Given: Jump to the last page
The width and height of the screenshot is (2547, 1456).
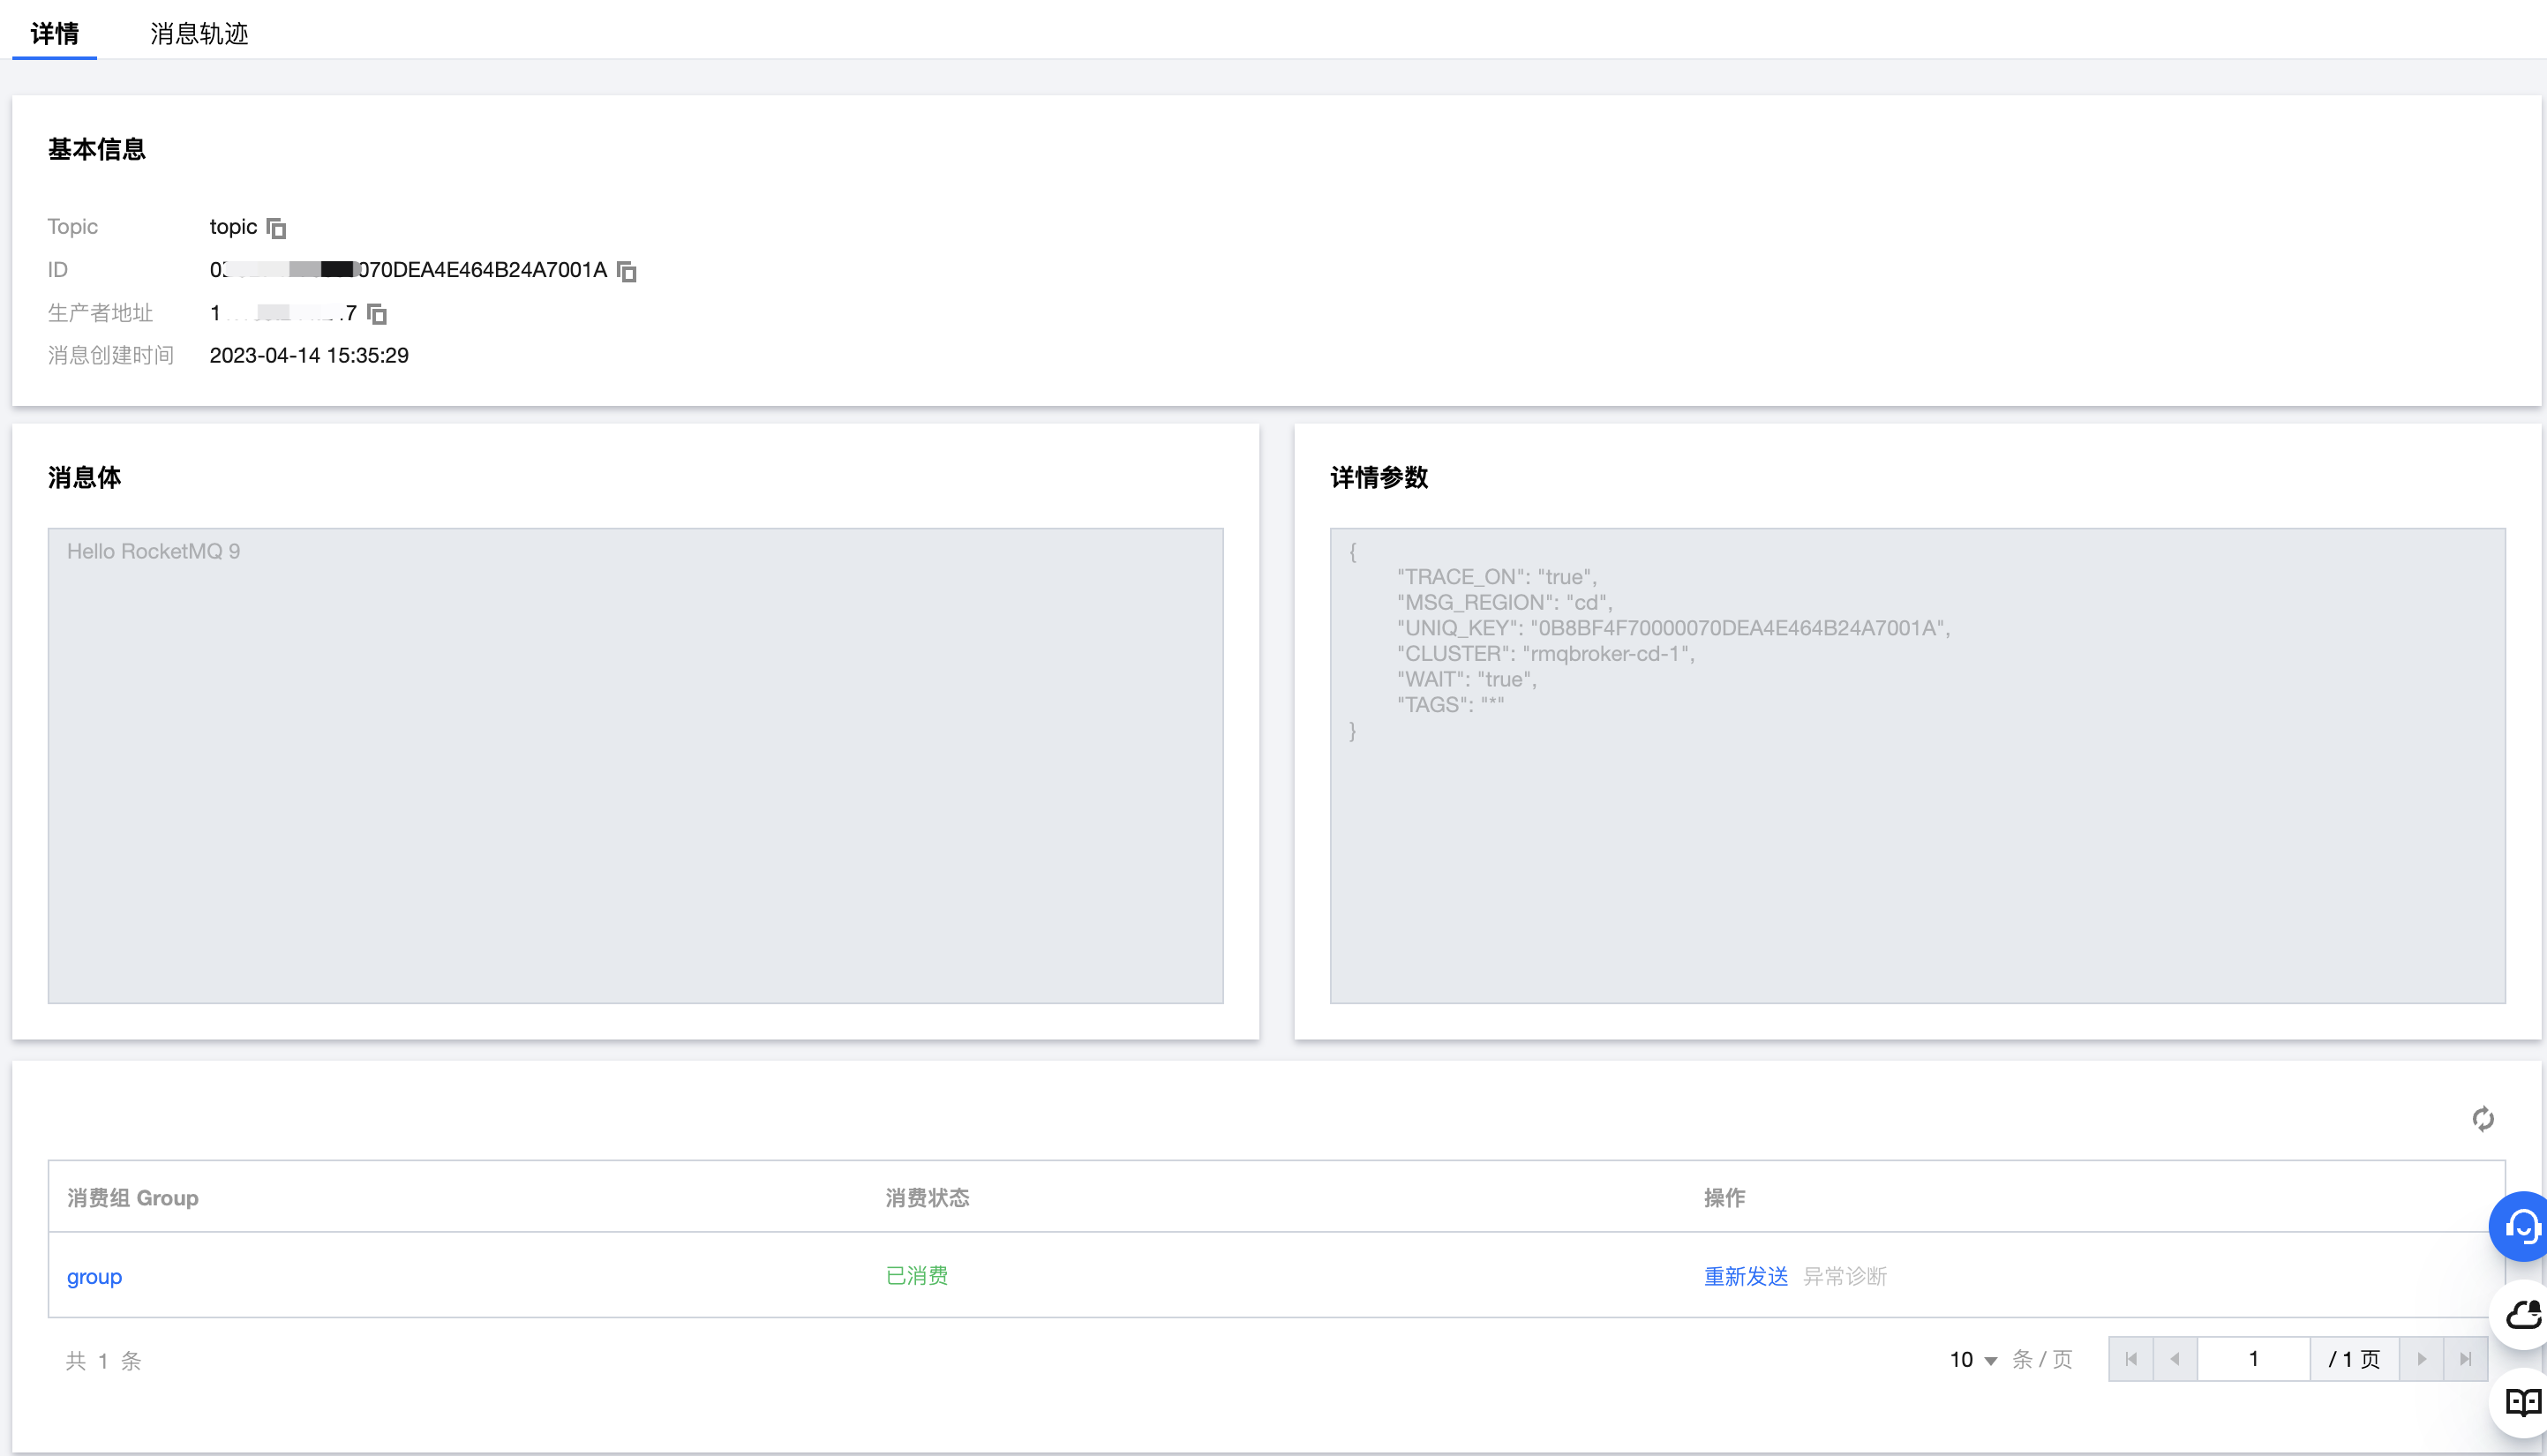Looking at the screenshot, I should [x=2465, y=1359].
